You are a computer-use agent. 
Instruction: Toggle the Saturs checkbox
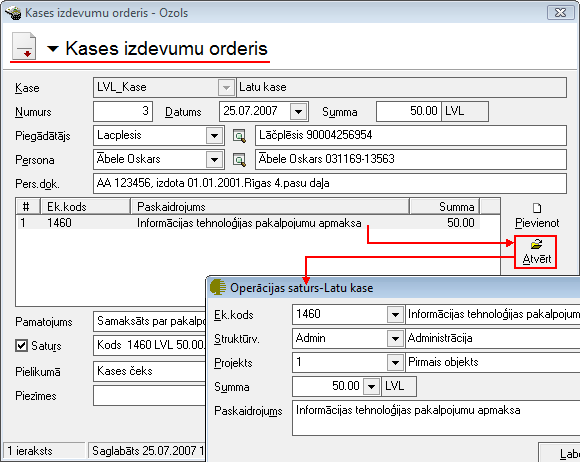click(21, 345)
